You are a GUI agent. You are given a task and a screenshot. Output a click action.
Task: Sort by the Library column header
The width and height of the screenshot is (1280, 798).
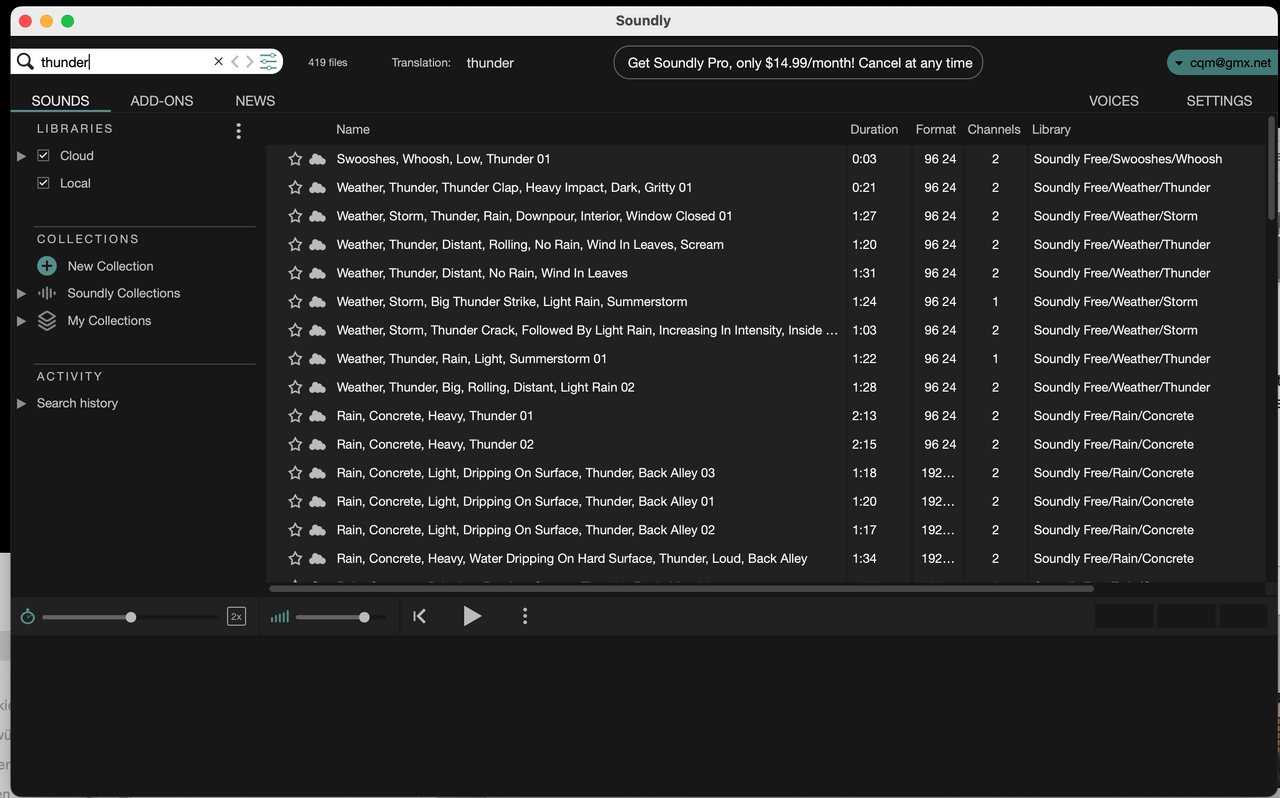1051,130
